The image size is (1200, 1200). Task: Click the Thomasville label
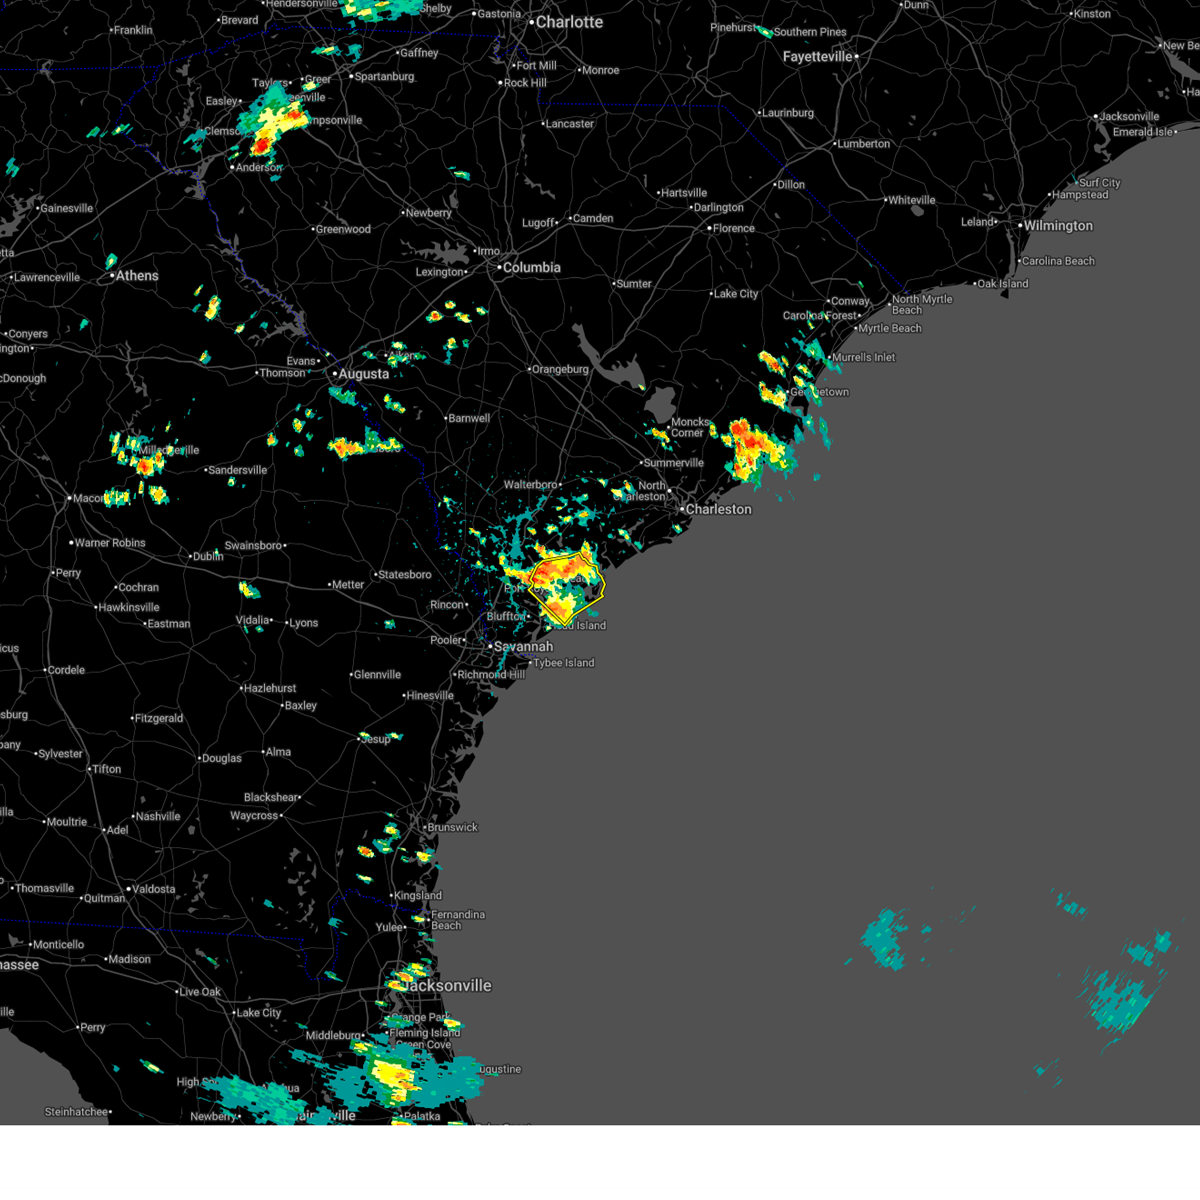(44, 889)
